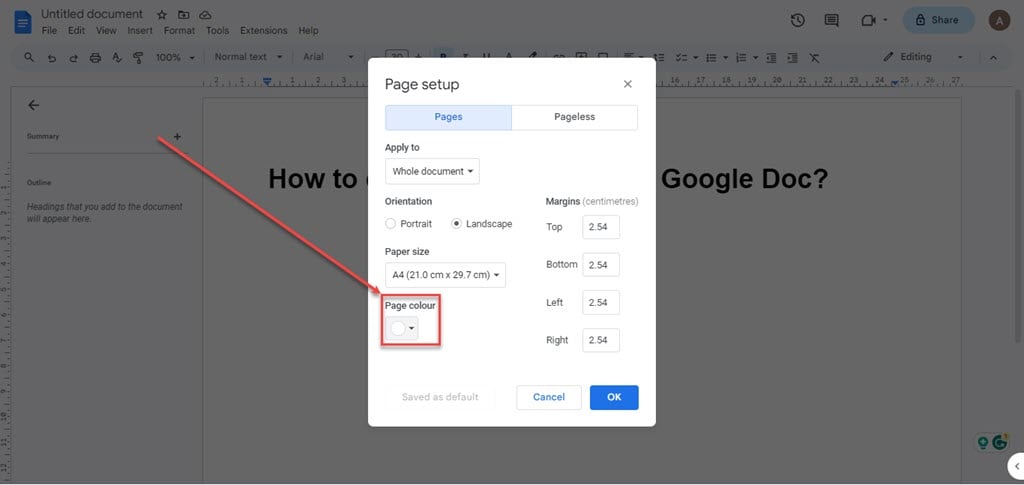Click the Left margin field

click(601, 303)
